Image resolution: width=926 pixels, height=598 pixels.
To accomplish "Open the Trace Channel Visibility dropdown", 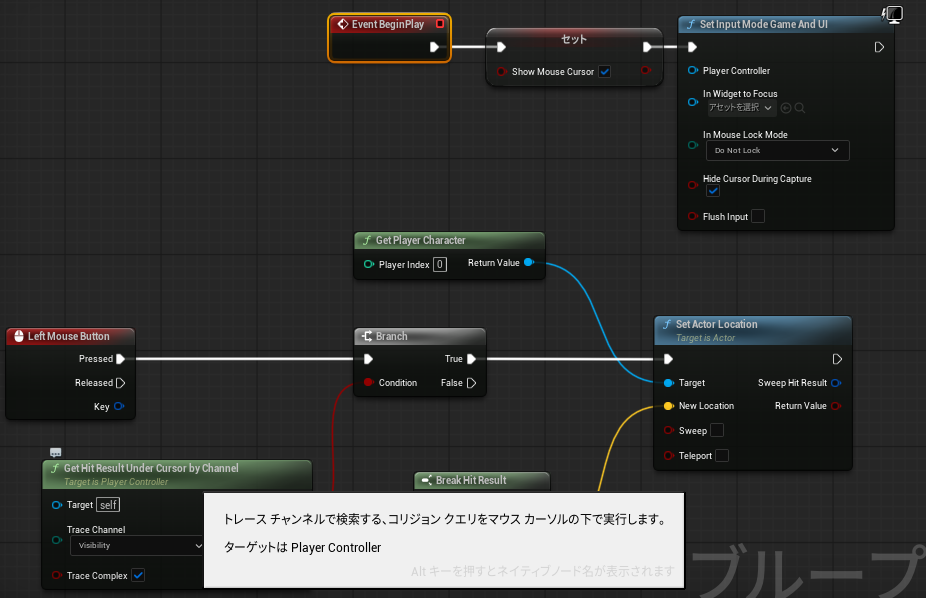I will [x=135, y=546].
